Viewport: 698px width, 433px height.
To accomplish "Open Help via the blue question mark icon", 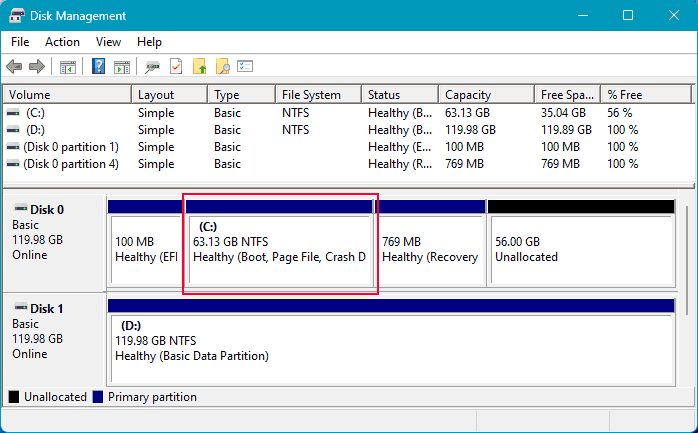I will coord(99,67).
